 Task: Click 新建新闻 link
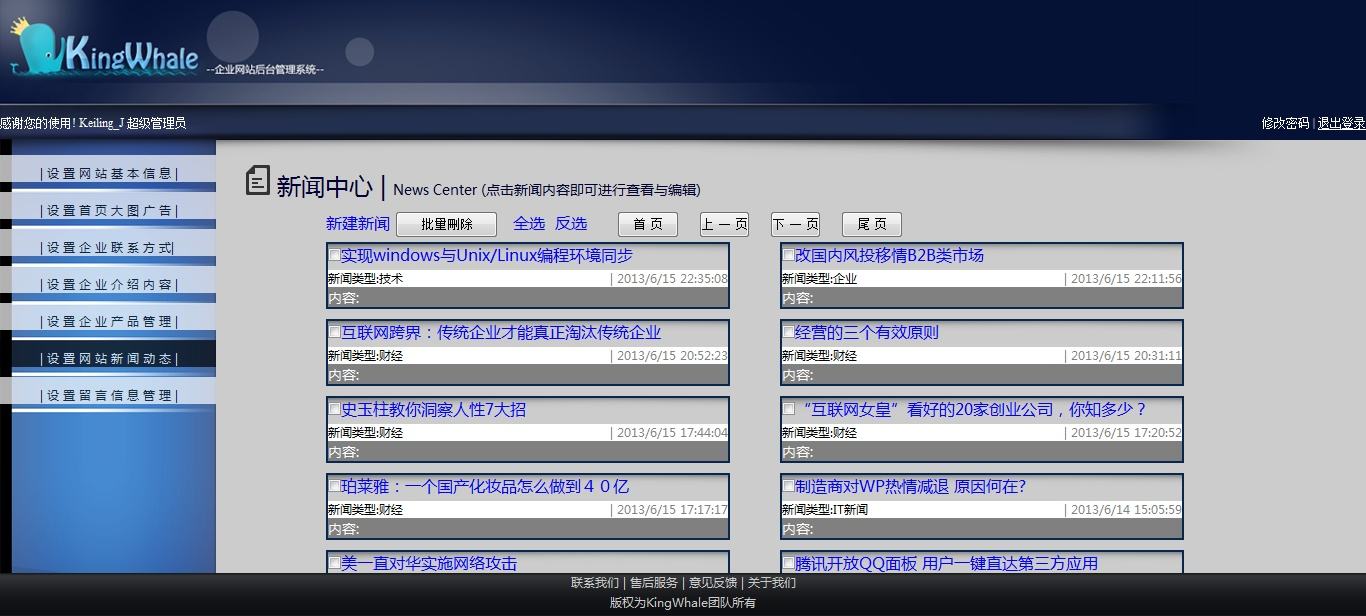(x=358, y=224)
